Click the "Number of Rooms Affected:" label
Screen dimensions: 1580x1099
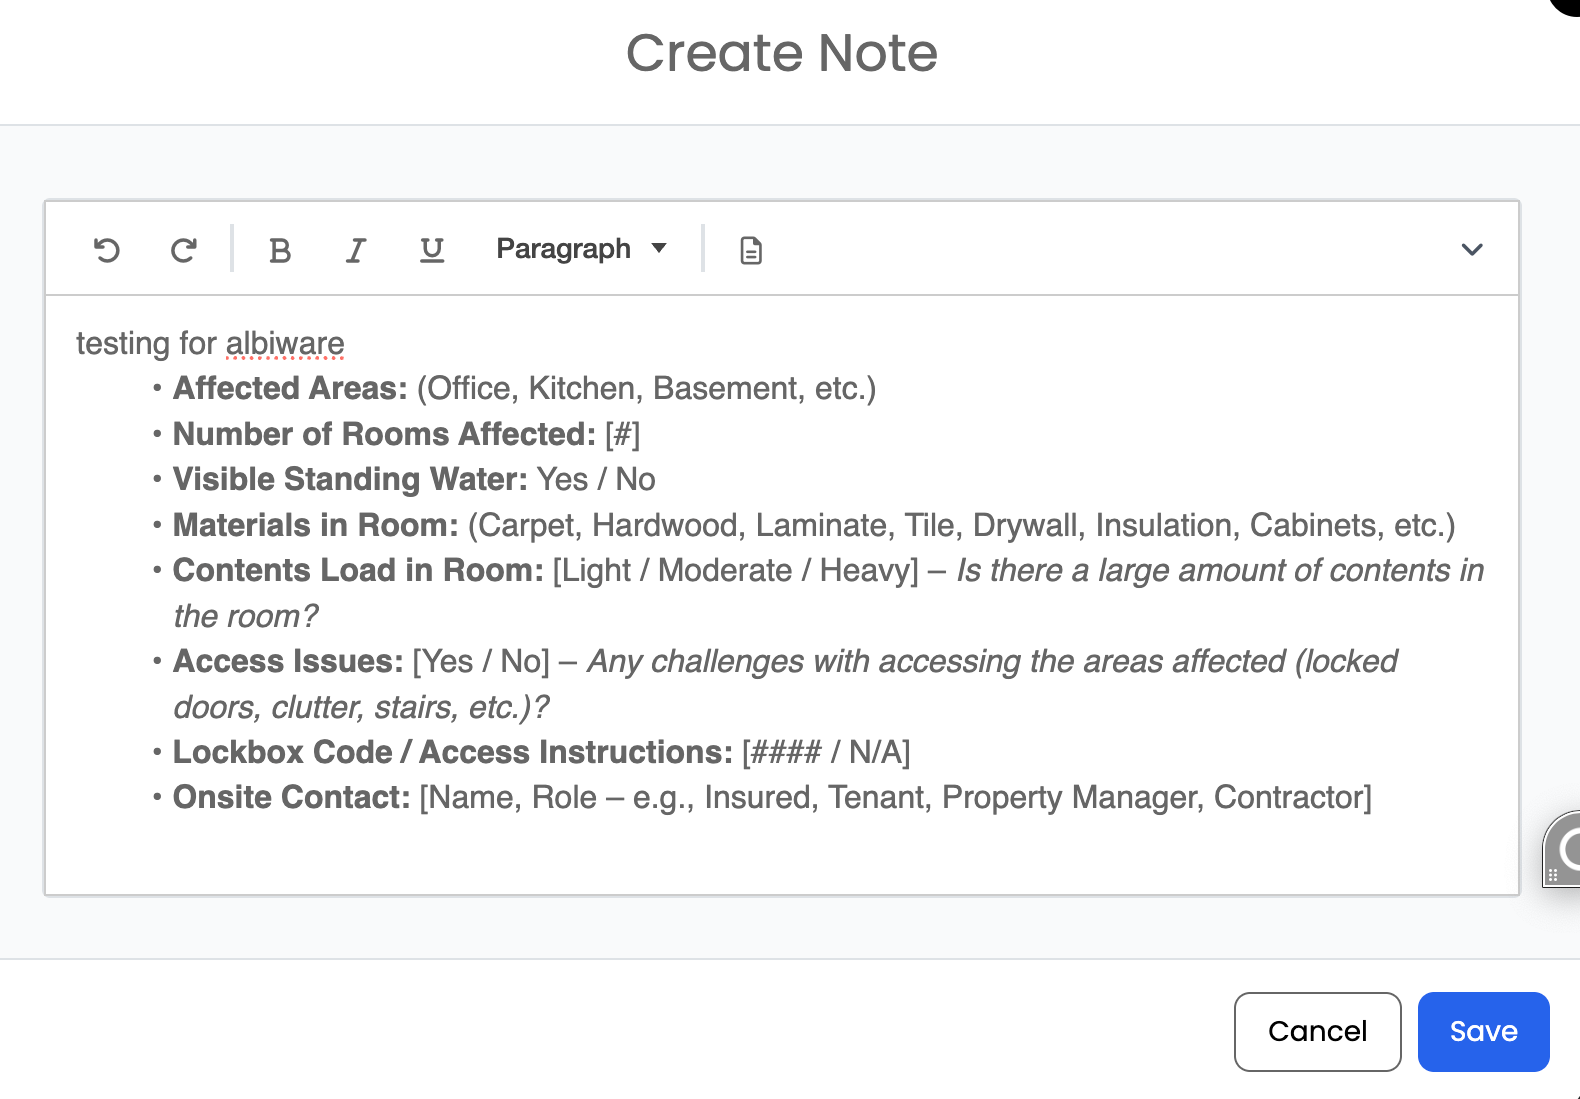pos(384,435)
